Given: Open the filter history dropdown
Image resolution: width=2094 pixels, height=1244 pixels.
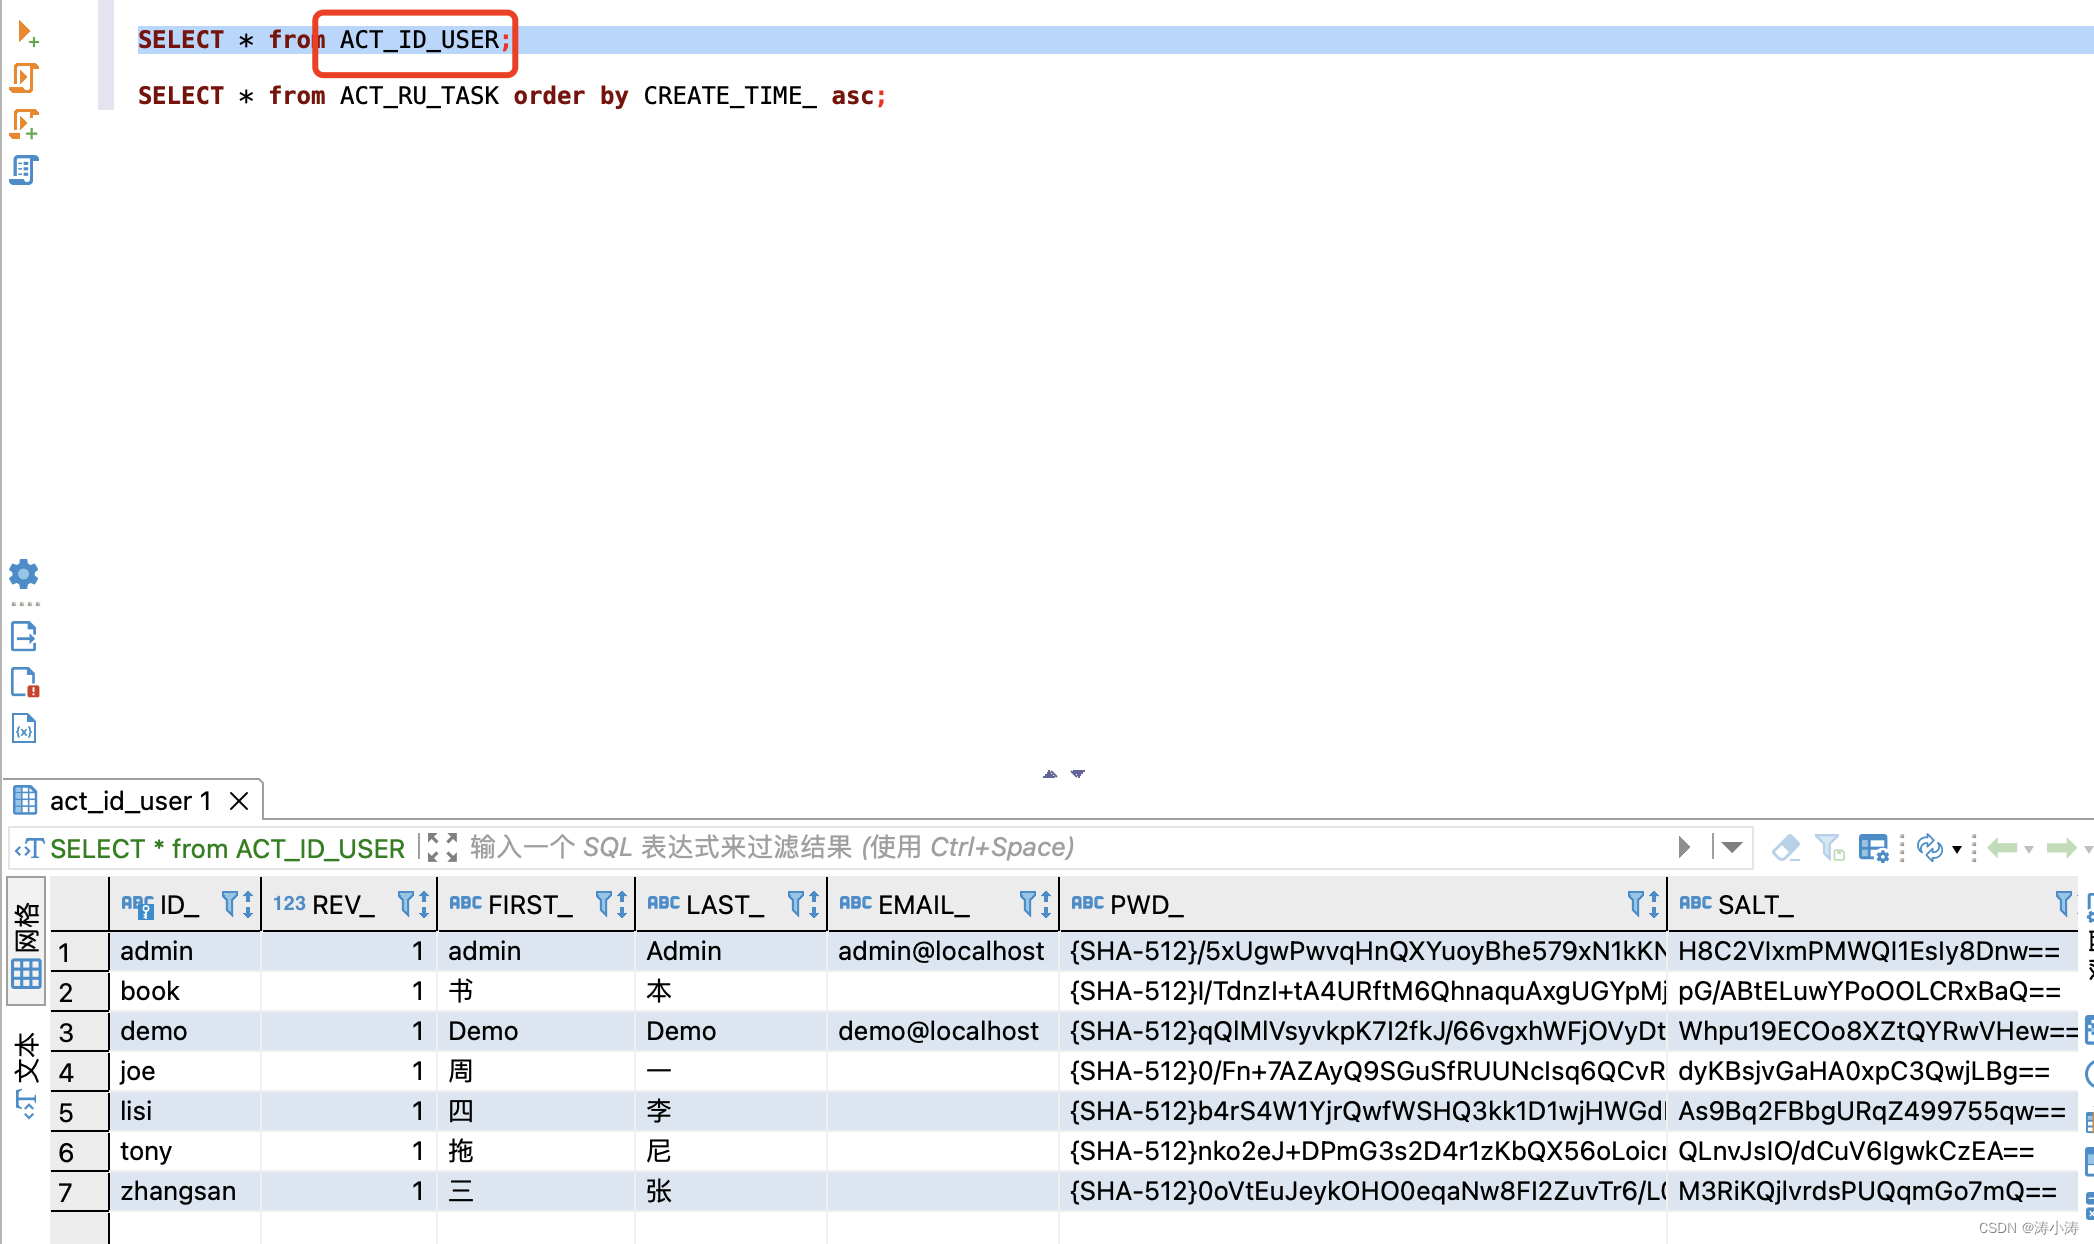Looking at the screenshot, I should [x=1731, y=848].
